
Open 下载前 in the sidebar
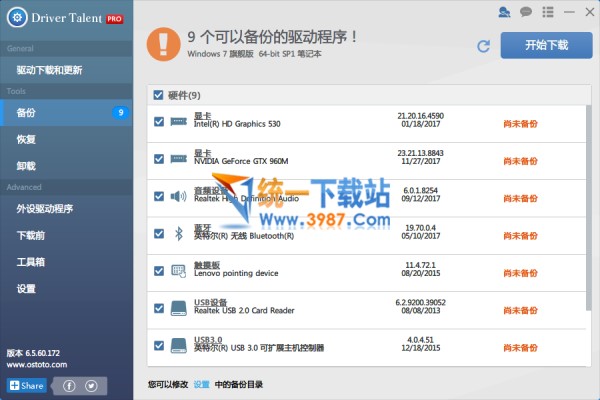66,235
